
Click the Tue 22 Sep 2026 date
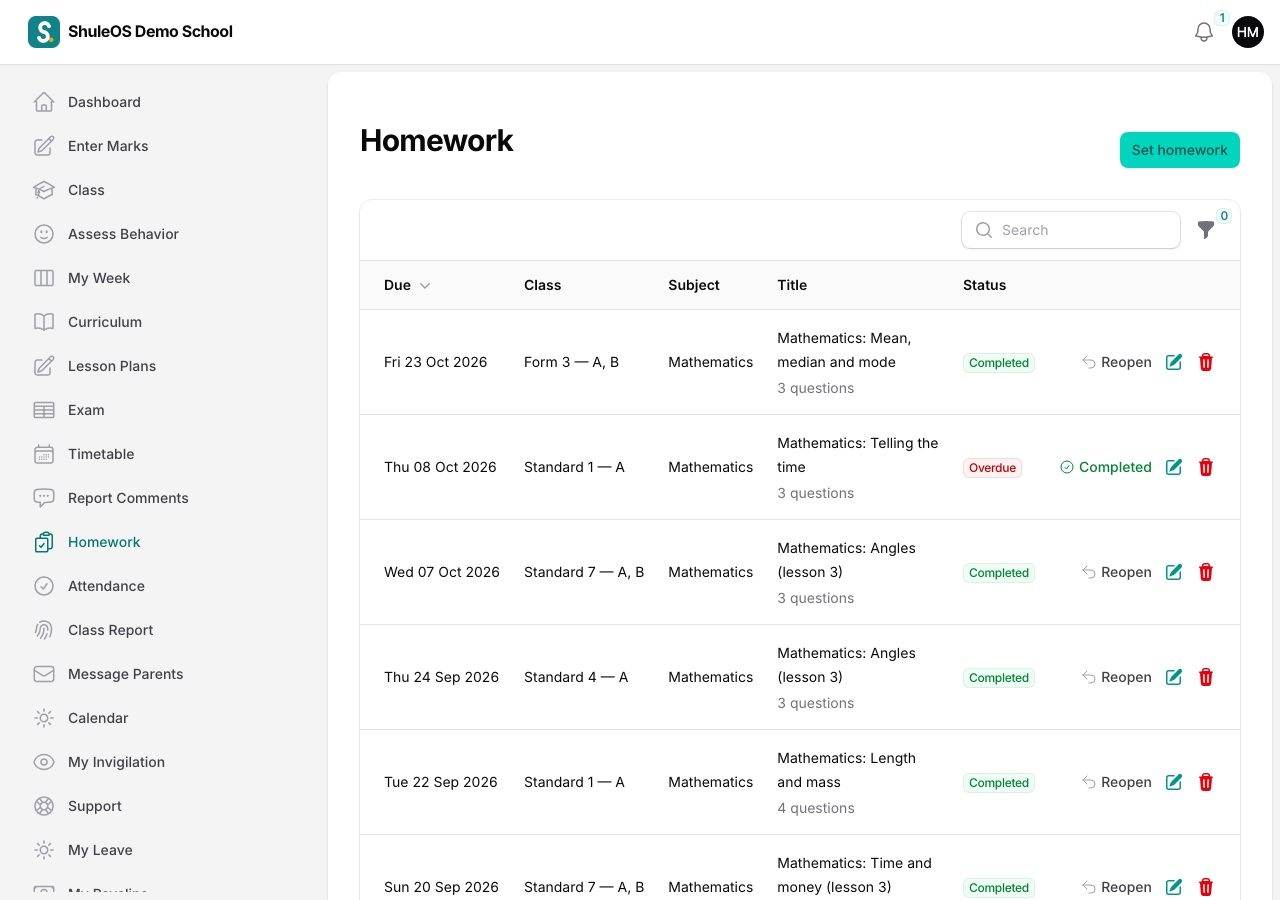pos(441,782)
